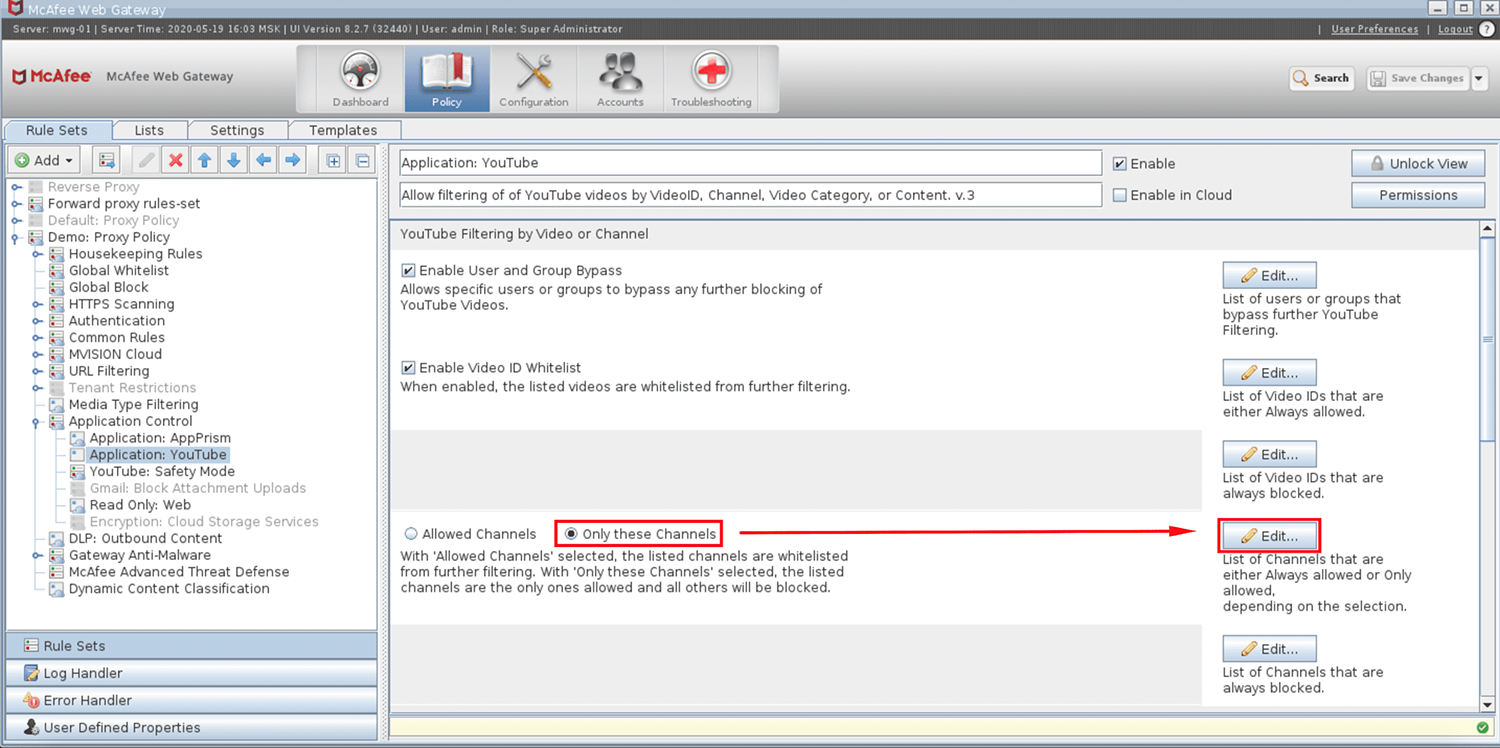Screen dimensions: 1500x748
Task: Expand the Reverse Proxy tree node
Action: tap(16, 187)
